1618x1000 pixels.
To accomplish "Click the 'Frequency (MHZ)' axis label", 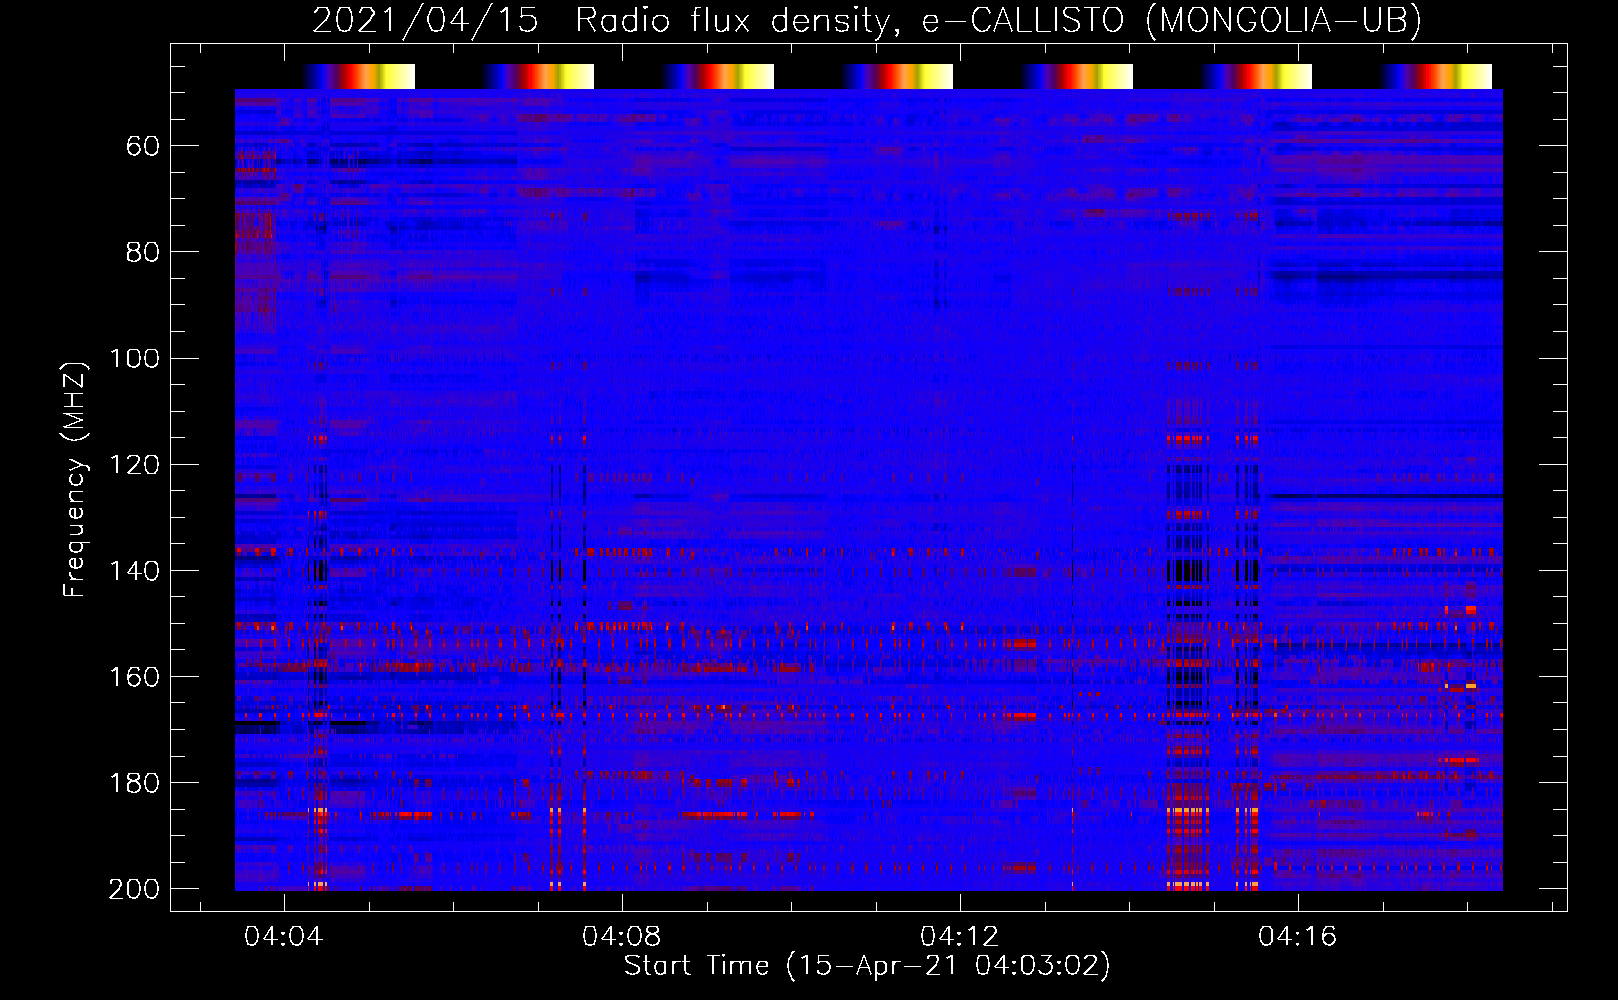I will (76, 479).
